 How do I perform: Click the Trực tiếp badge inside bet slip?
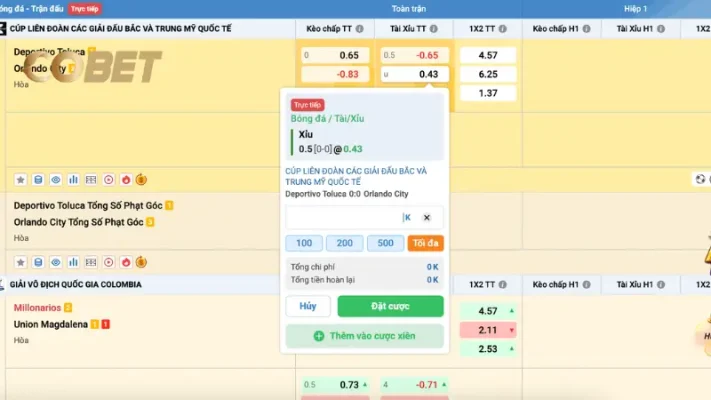(307, 105)
